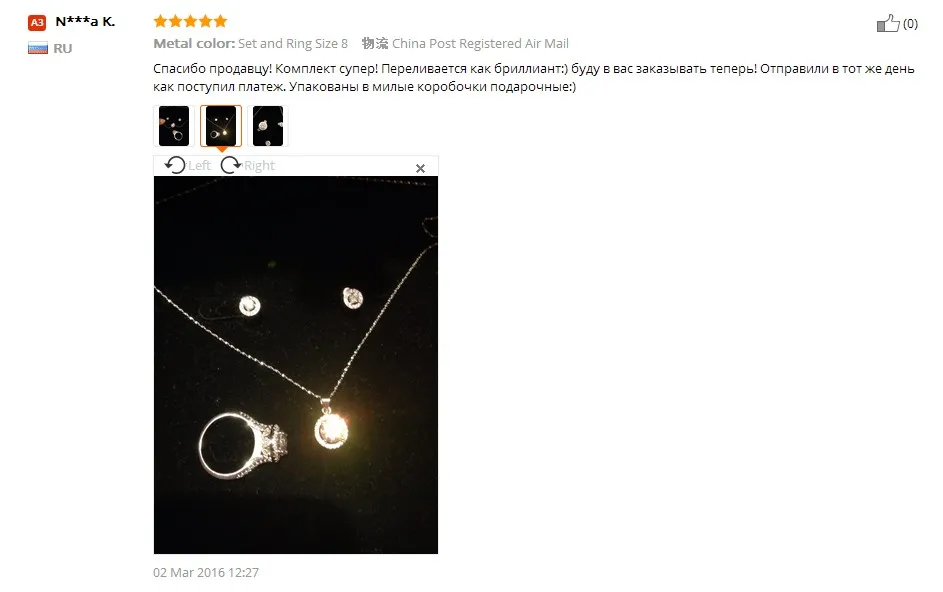
Task: Click the middle star of the rating
Action: (x=191, y=22)
